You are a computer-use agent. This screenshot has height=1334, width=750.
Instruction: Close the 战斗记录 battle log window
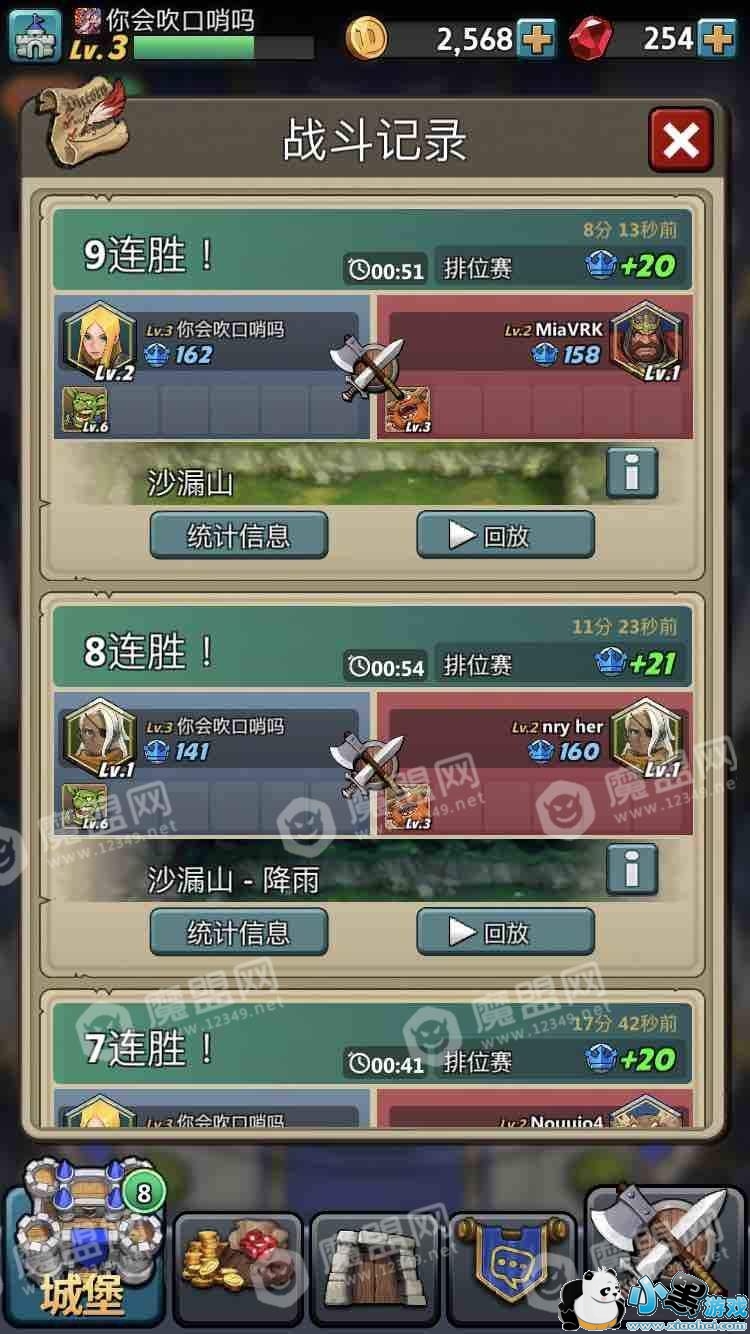[681, 140]
